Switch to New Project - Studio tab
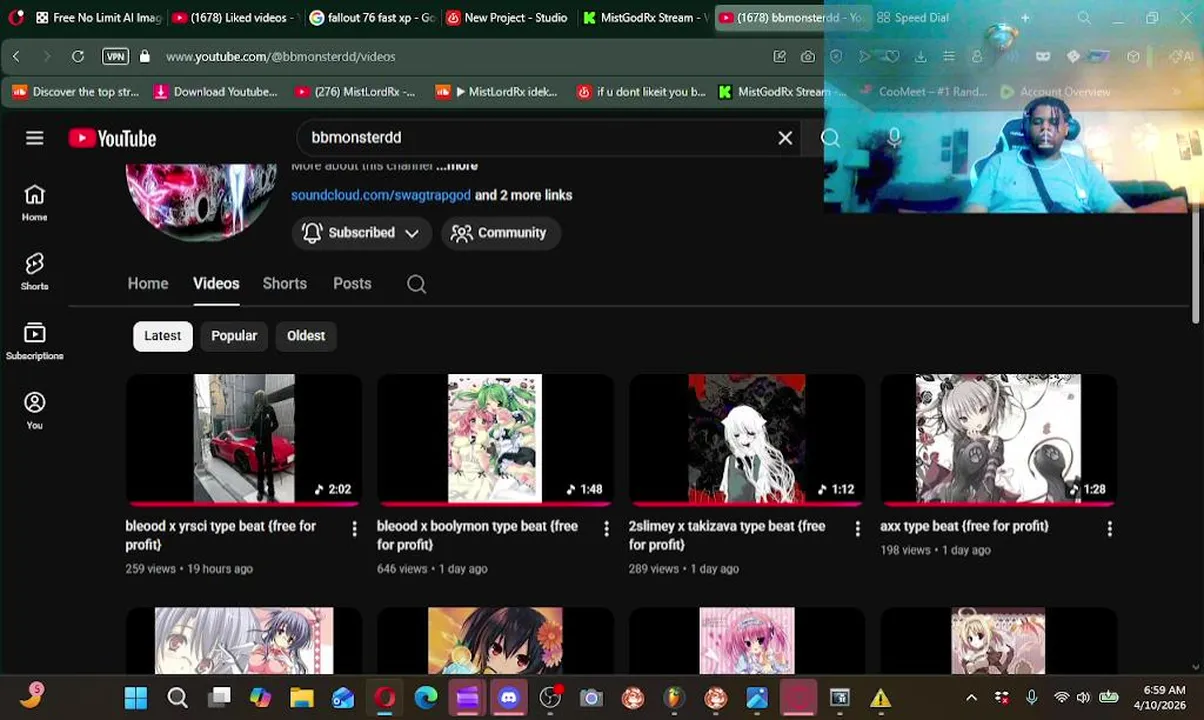 coord(507,17)
